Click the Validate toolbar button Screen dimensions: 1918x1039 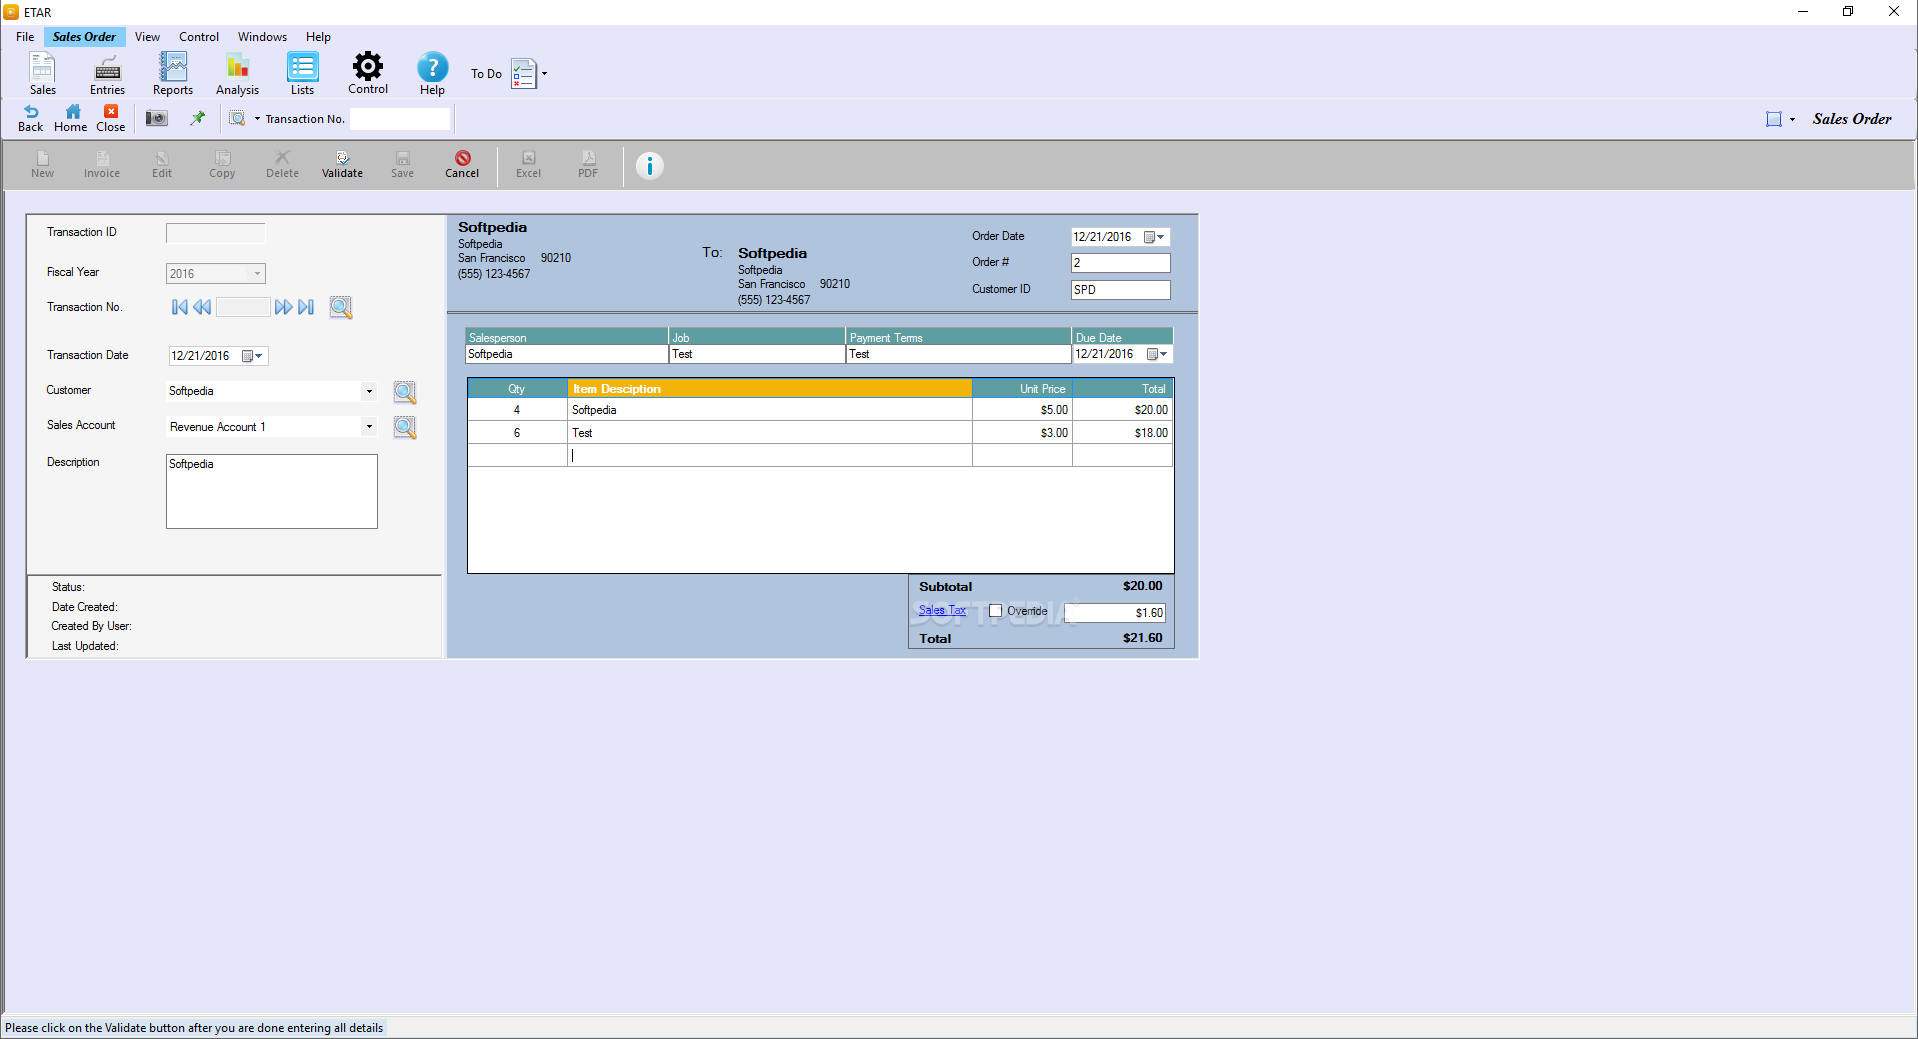tap(342, 165)
